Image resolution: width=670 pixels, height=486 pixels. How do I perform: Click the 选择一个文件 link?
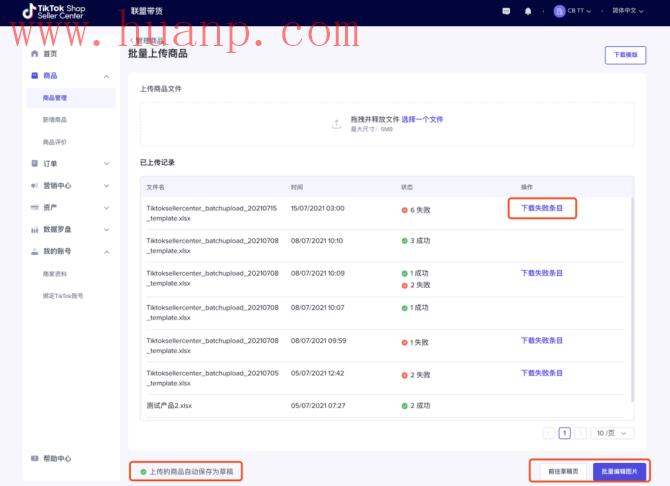(x=422, y=119)
